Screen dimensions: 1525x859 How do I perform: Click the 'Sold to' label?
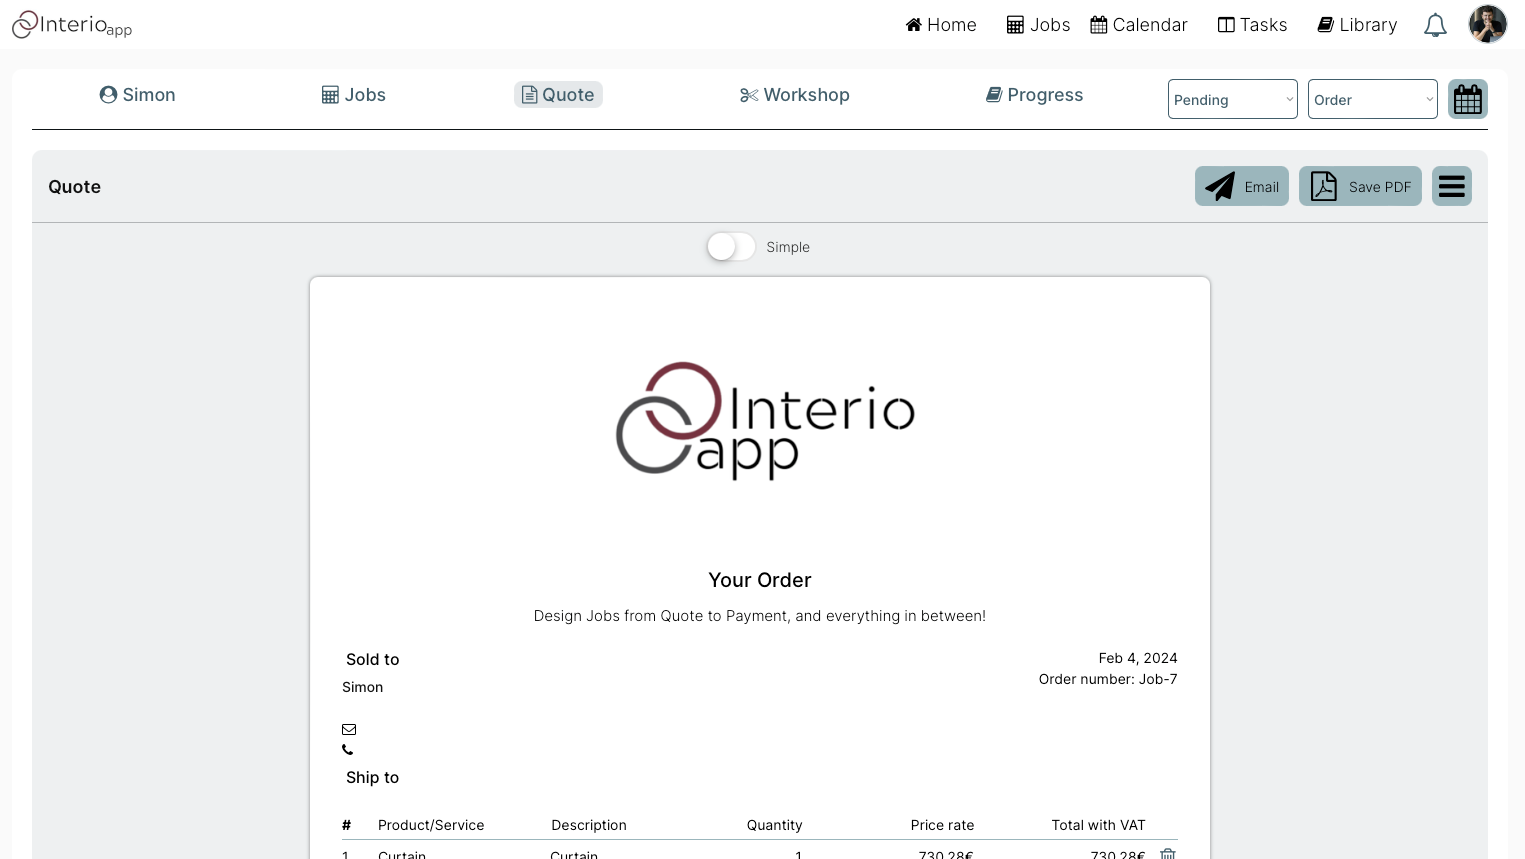373,659
